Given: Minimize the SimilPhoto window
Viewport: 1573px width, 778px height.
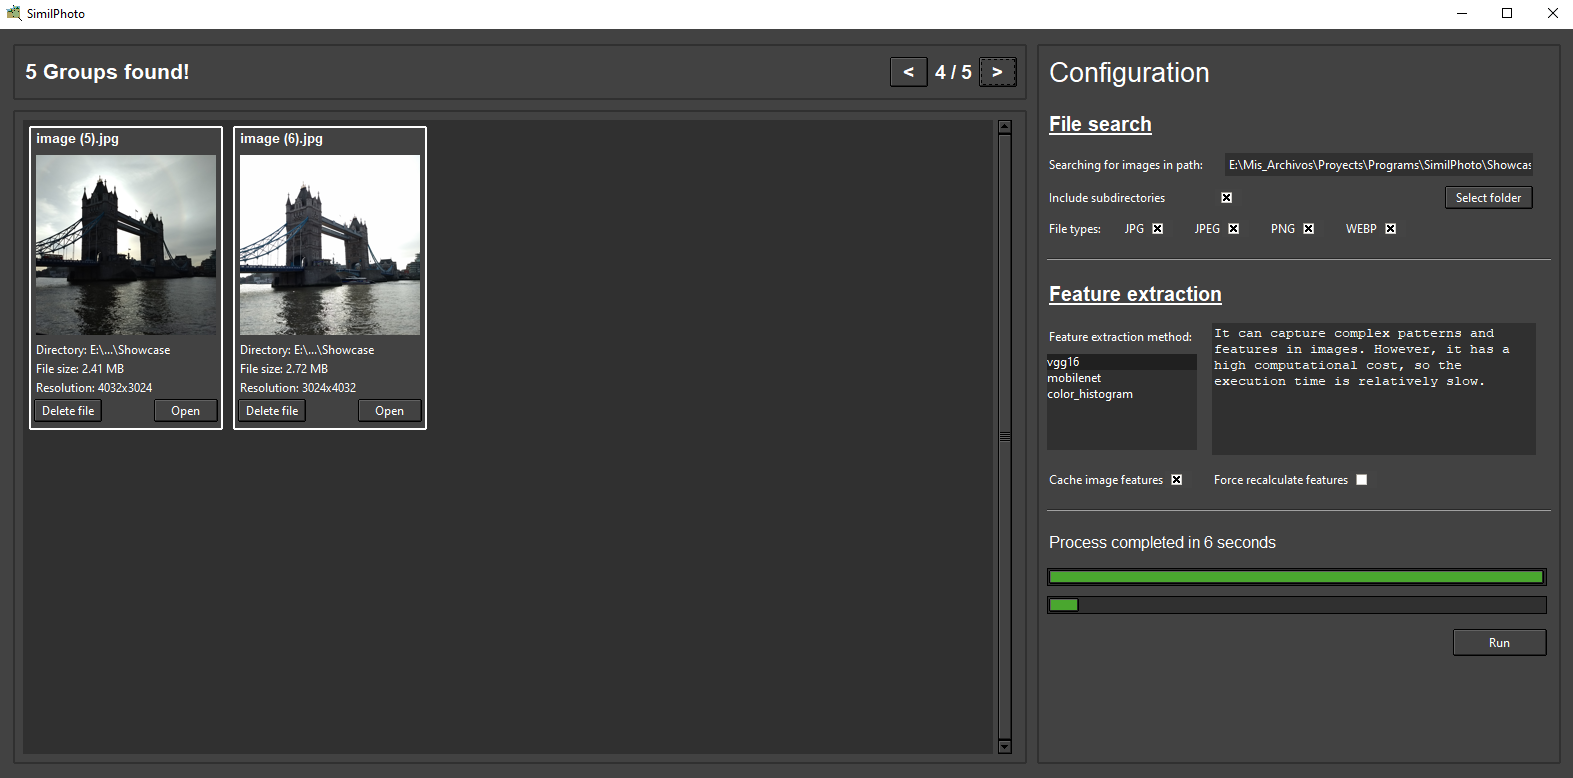Looking at the screenshot, I should coord(1462,14).
